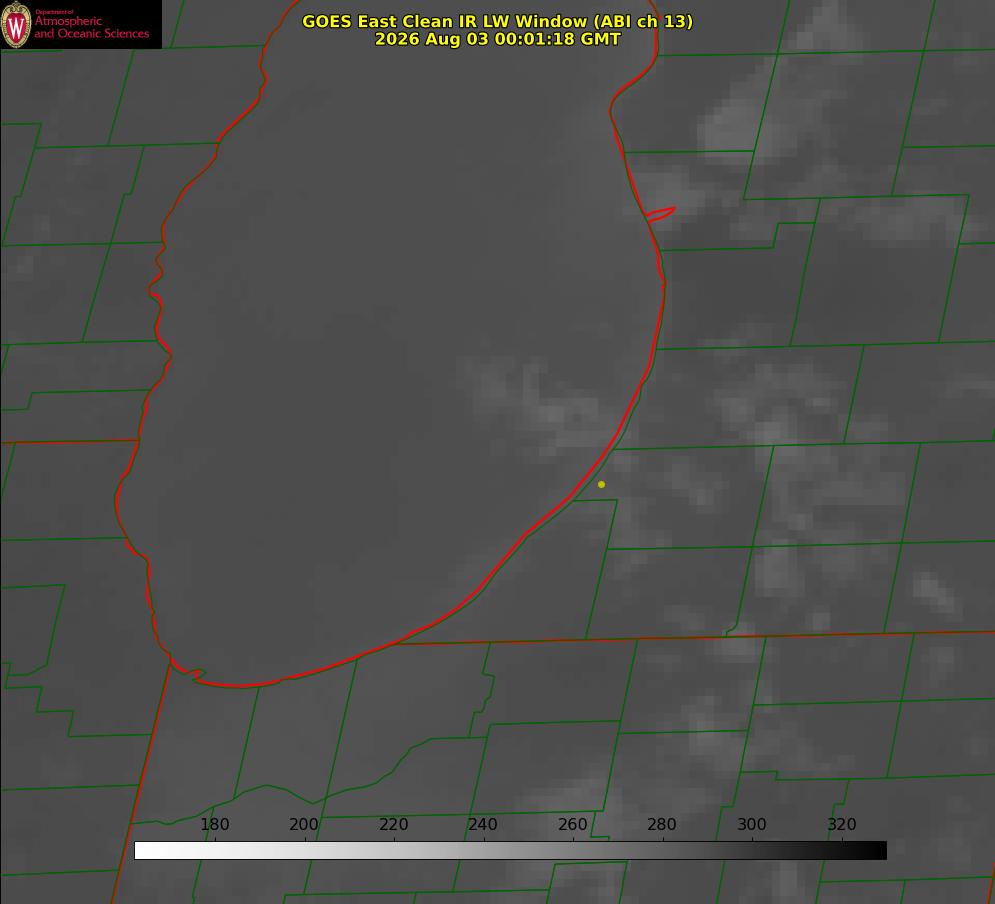Select the GOES East Clean IR title
Viewport: 995px width, 904px height.
498,21
